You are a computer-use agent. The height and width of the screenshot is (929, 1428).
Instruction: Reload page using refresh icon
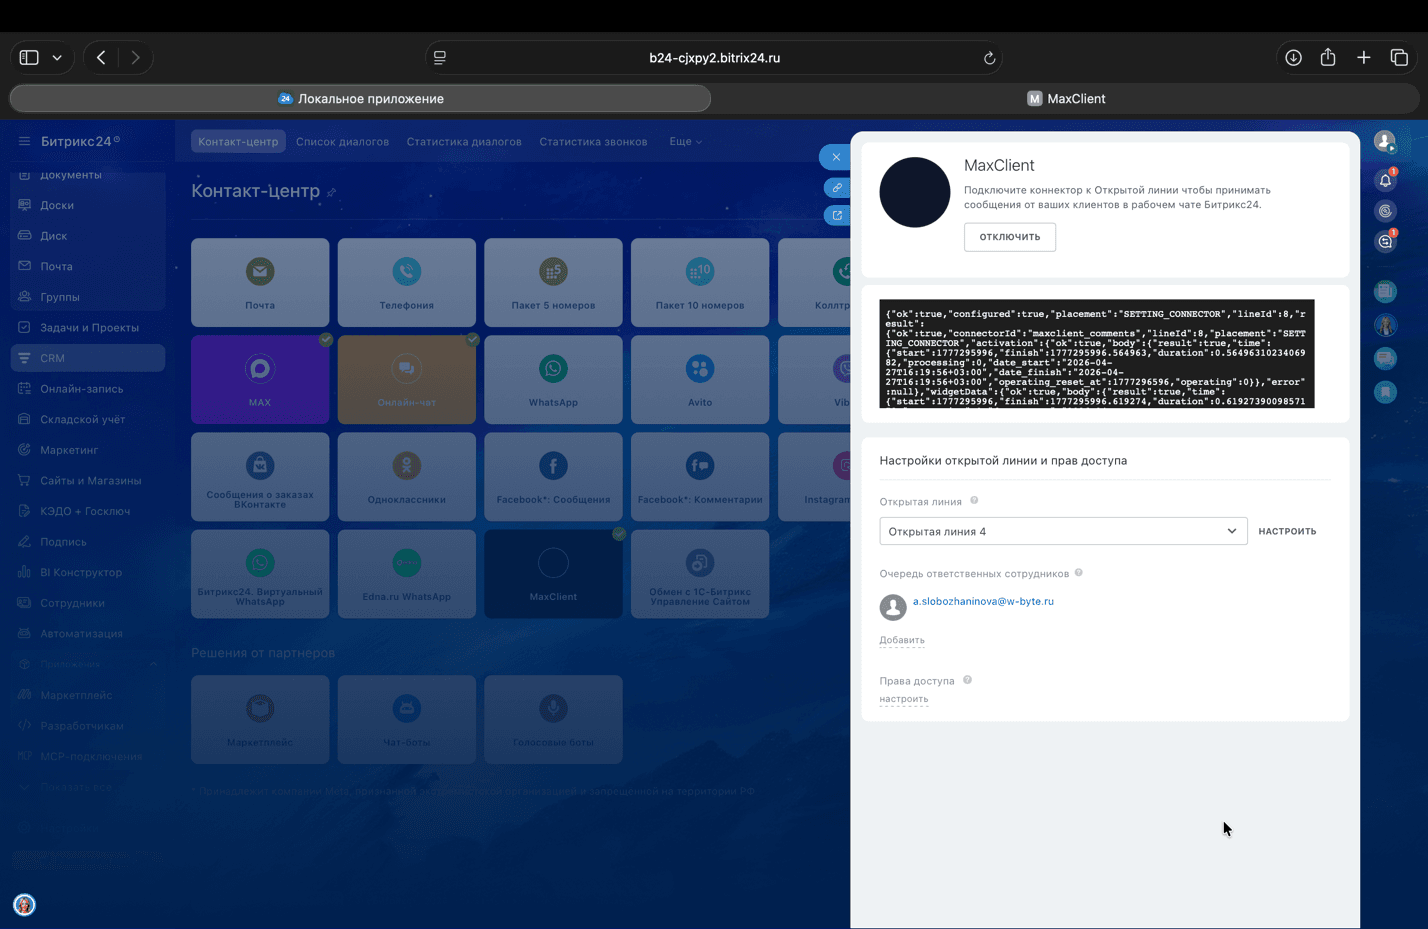(989, 58)
